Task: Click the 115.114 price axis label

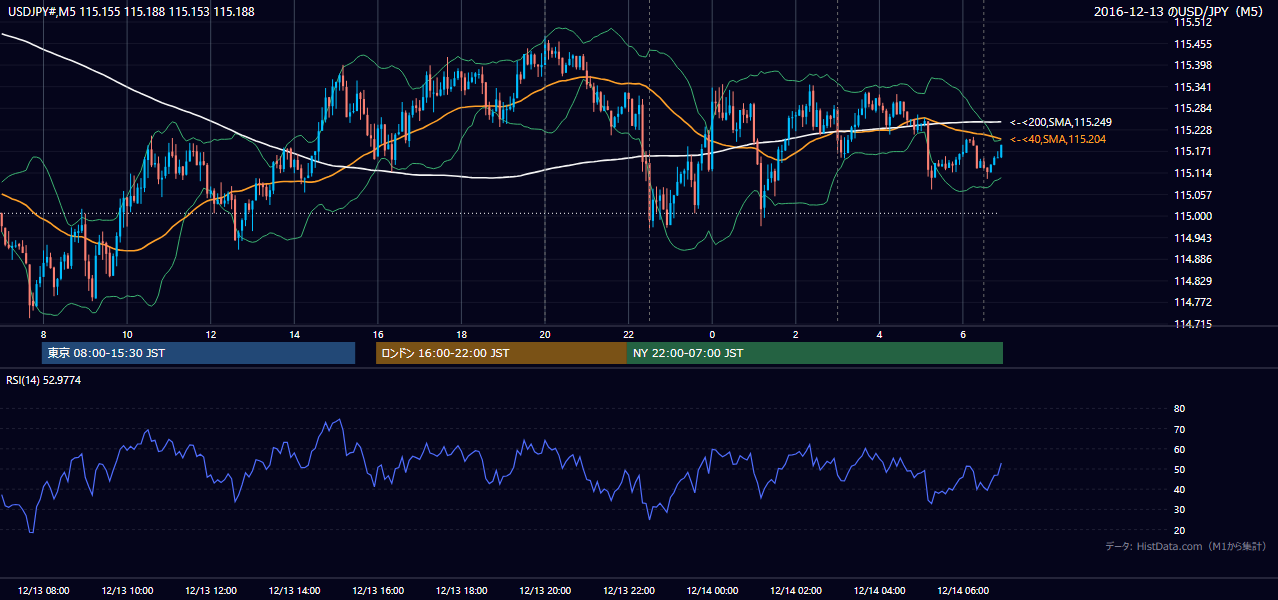Action: click(x=1192, y=173)
